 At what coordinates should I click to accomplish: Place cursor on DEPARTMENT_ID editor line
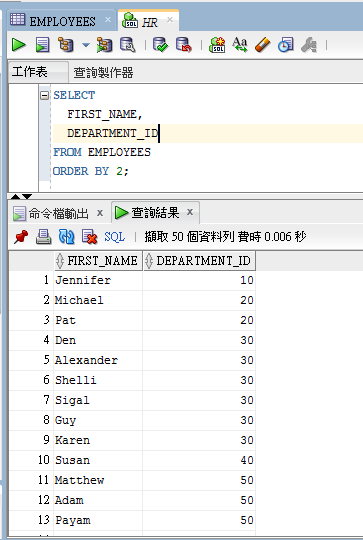[x=112, y=133]
